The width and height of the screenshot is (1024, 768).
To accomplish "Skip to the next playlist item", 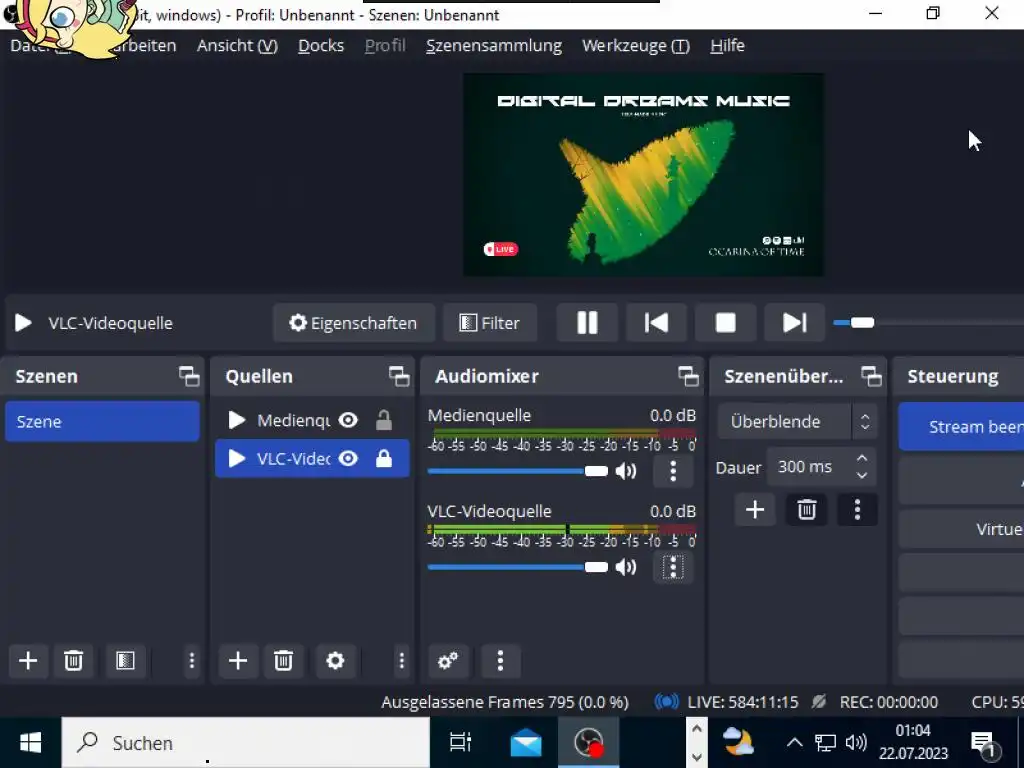I will pyautogui.click(x=795, y=323).
